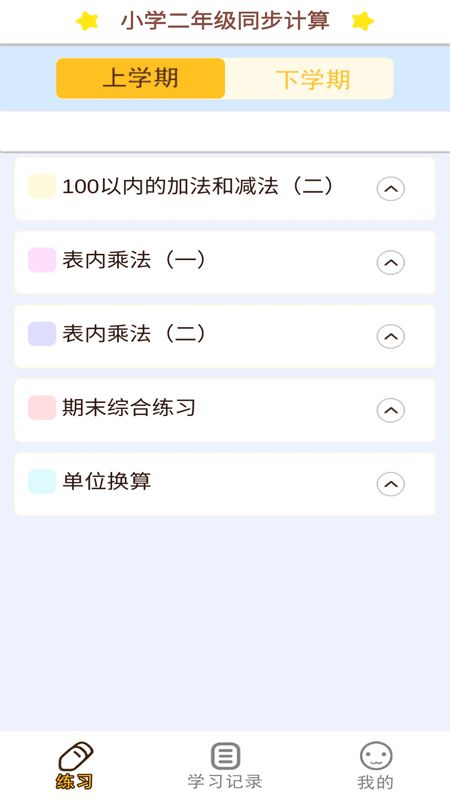
Task: Click the yellow swatch beside 100以内的加法和减法
Action: pyautogui.click(x=42, y=186)
